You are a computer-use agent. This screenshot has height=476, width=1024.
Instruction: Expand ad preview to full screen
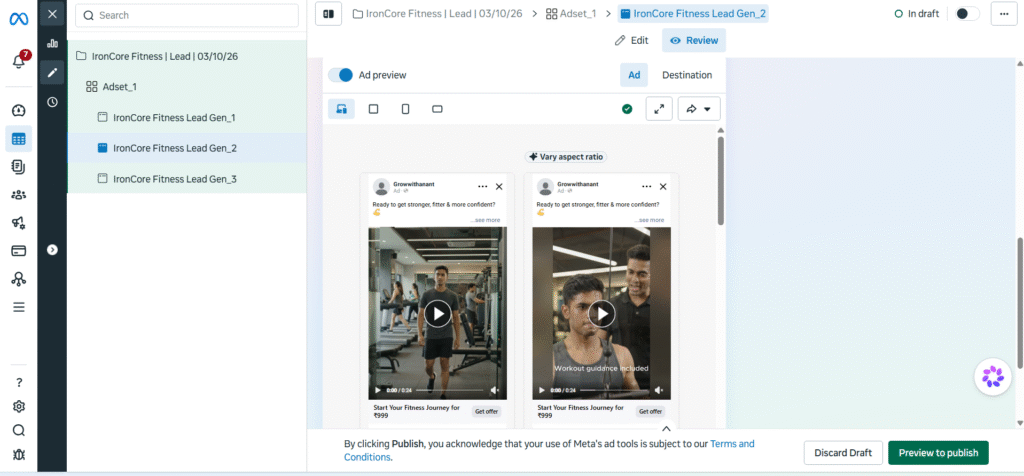659,109
